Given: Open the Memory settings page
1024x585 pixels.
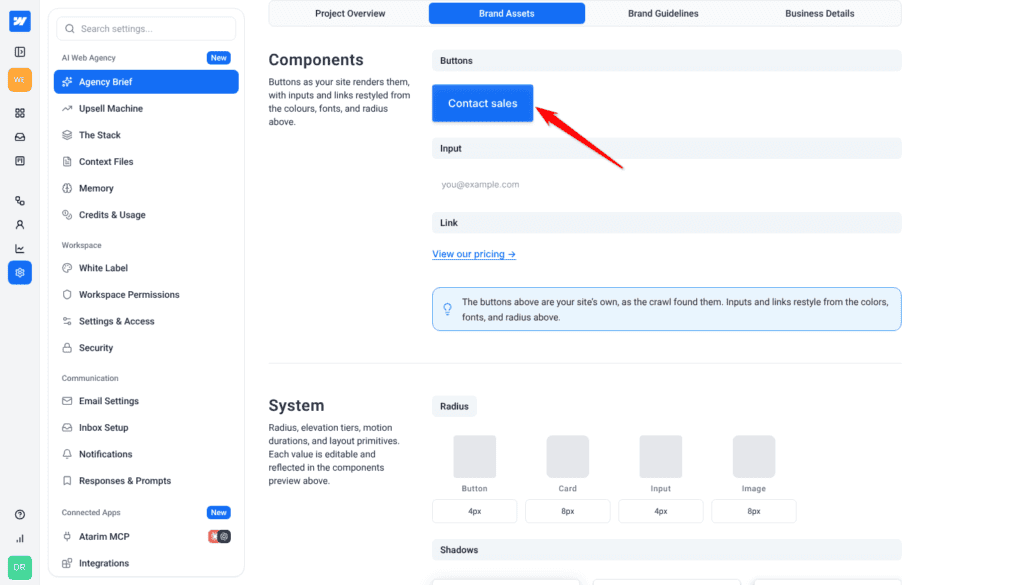Looking at the screenshot, I should (x=146, y=188).
